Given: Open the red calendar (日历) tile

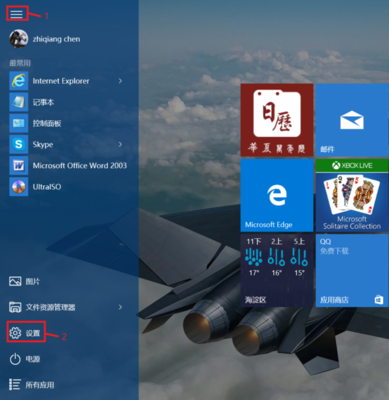Looking at the screenshot, I should 277,120.
